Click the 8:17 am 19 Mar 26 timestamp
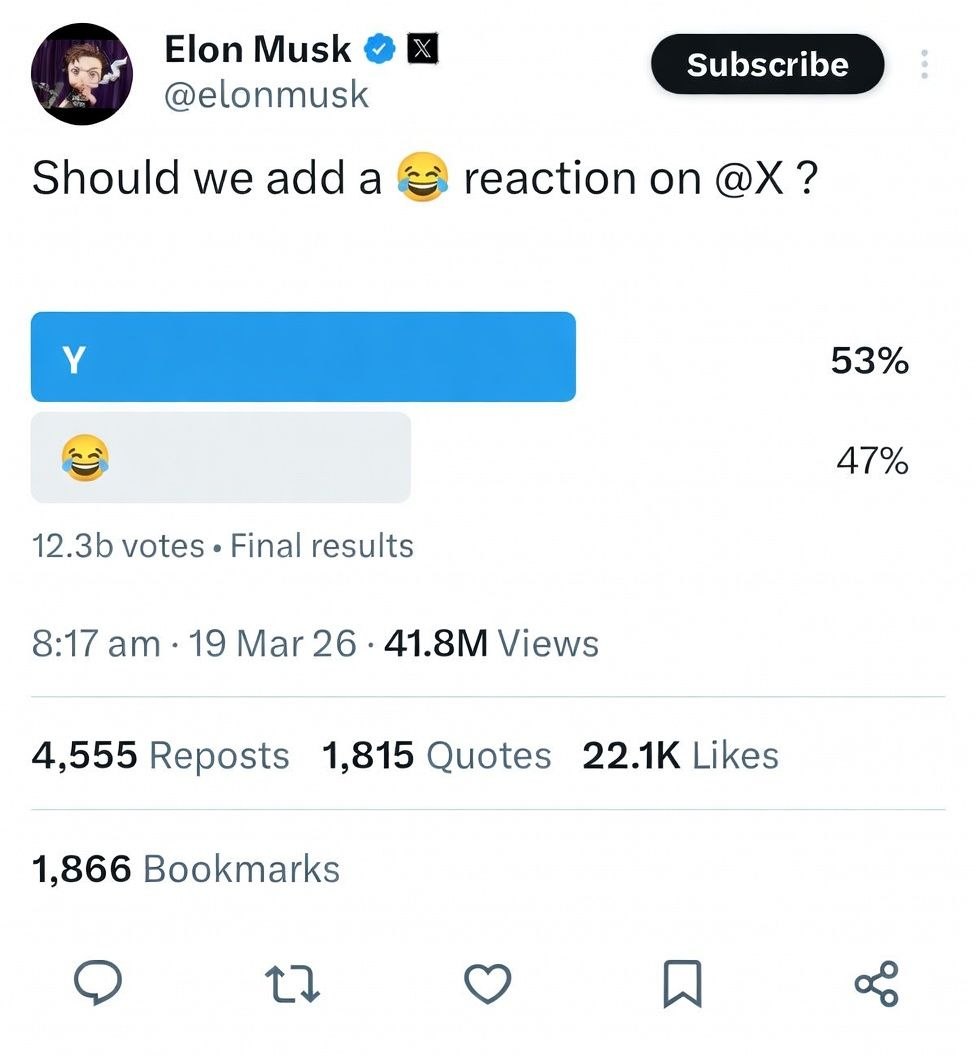This screenshot has height=1056, width=976. click(x=193, y=643)
